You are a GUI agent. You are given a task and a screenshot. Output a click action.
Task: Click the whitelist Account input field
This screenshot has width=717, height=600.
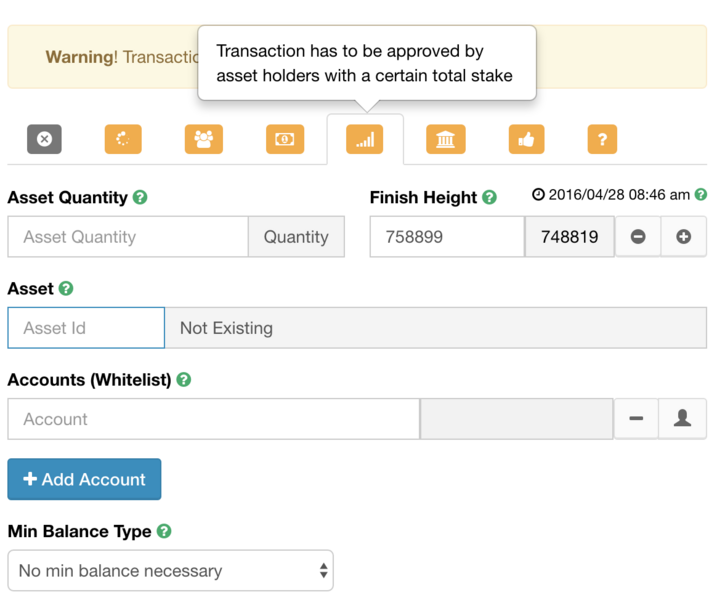point(213,419)
